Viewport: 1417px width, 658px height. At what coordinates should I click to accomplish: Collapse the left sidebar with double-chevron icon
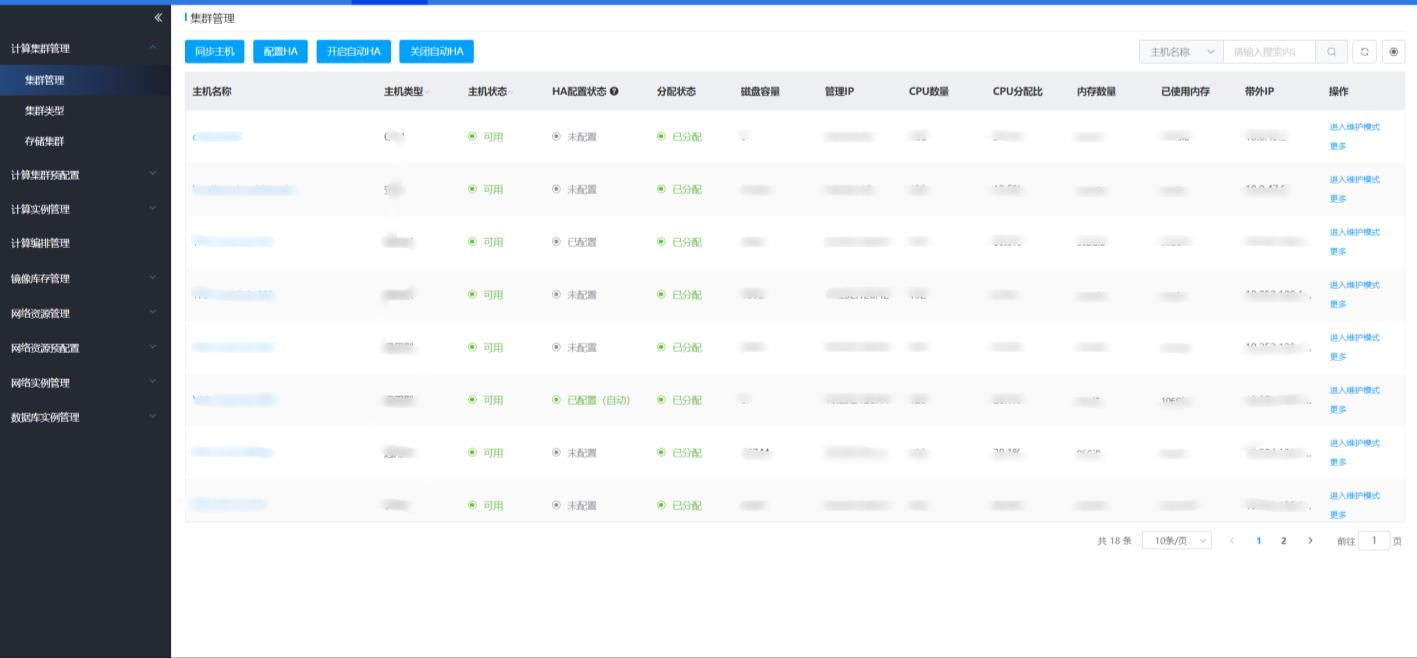pyautogui.click(x=158, y=18)
